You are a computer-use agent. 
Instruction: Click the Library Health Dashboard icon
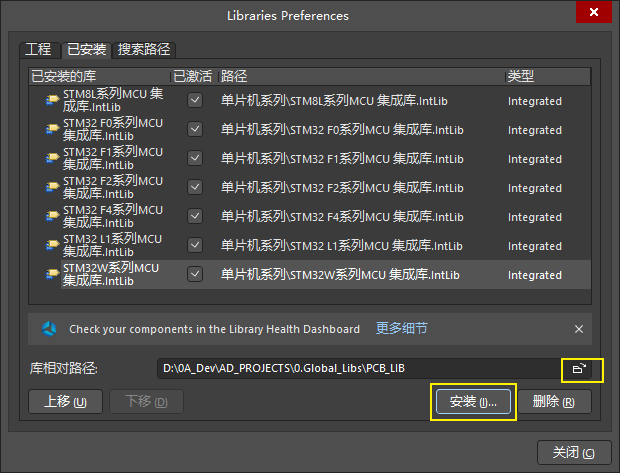(x=49, y=329)
